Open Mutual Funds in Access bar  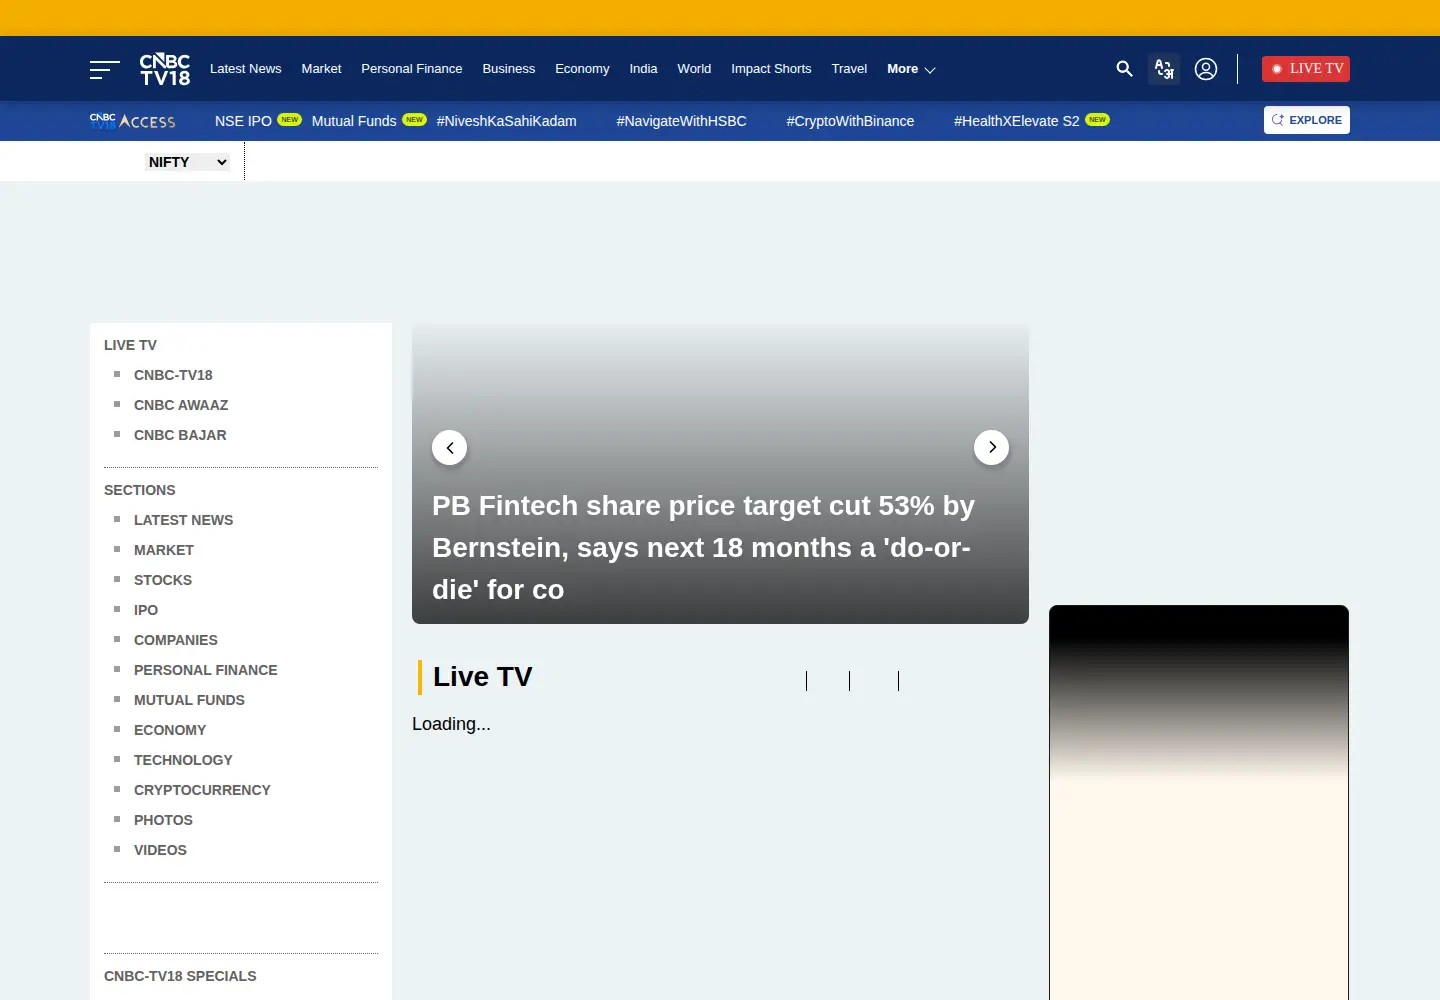coord(354,121)
